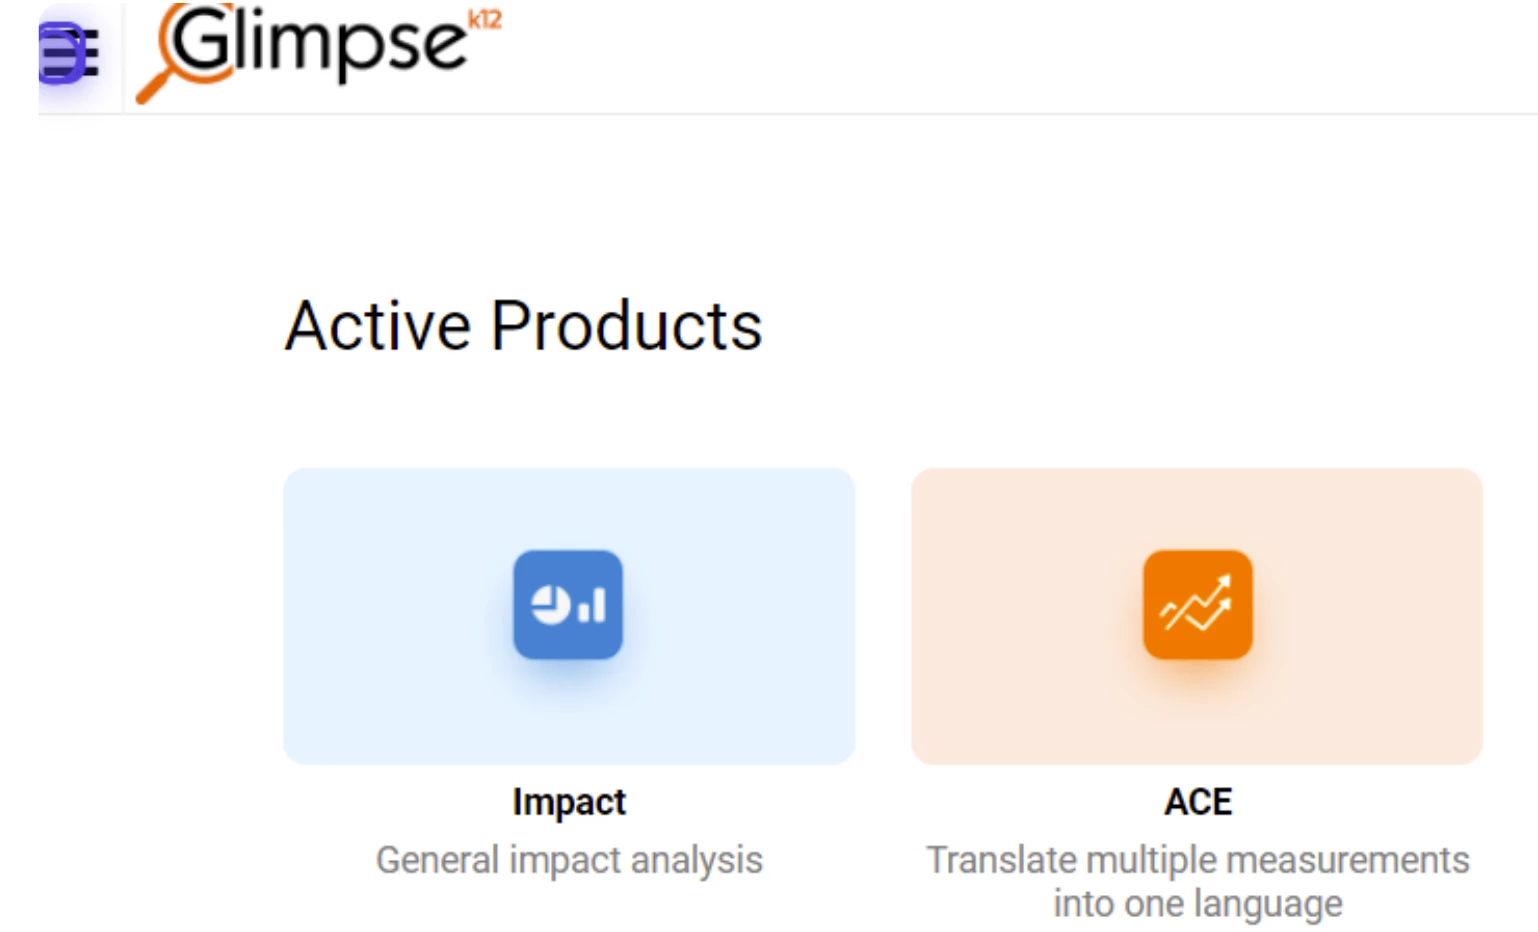Click the k12 superscript in logo
Screen dimensions: 1538x932
tap(485, 20)
